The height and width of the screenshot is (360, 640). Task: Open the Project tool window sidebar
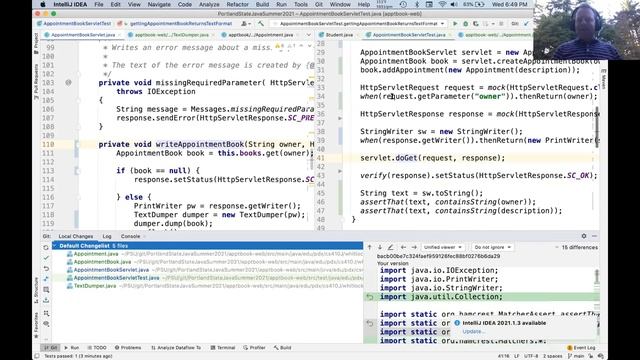[x=36, y=43]
